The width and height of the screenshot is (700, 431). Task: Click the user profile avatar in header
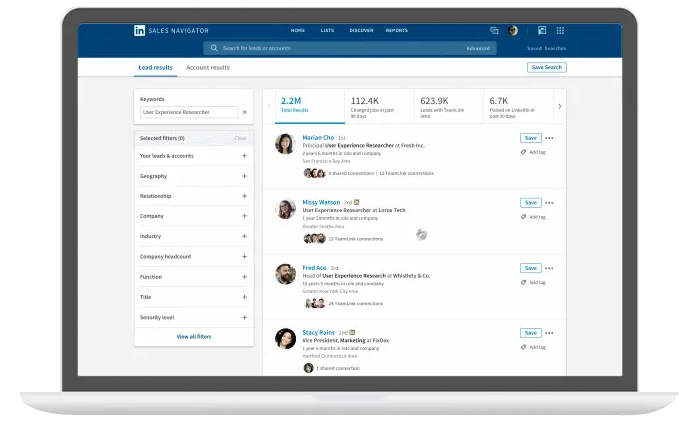(513, 31)
